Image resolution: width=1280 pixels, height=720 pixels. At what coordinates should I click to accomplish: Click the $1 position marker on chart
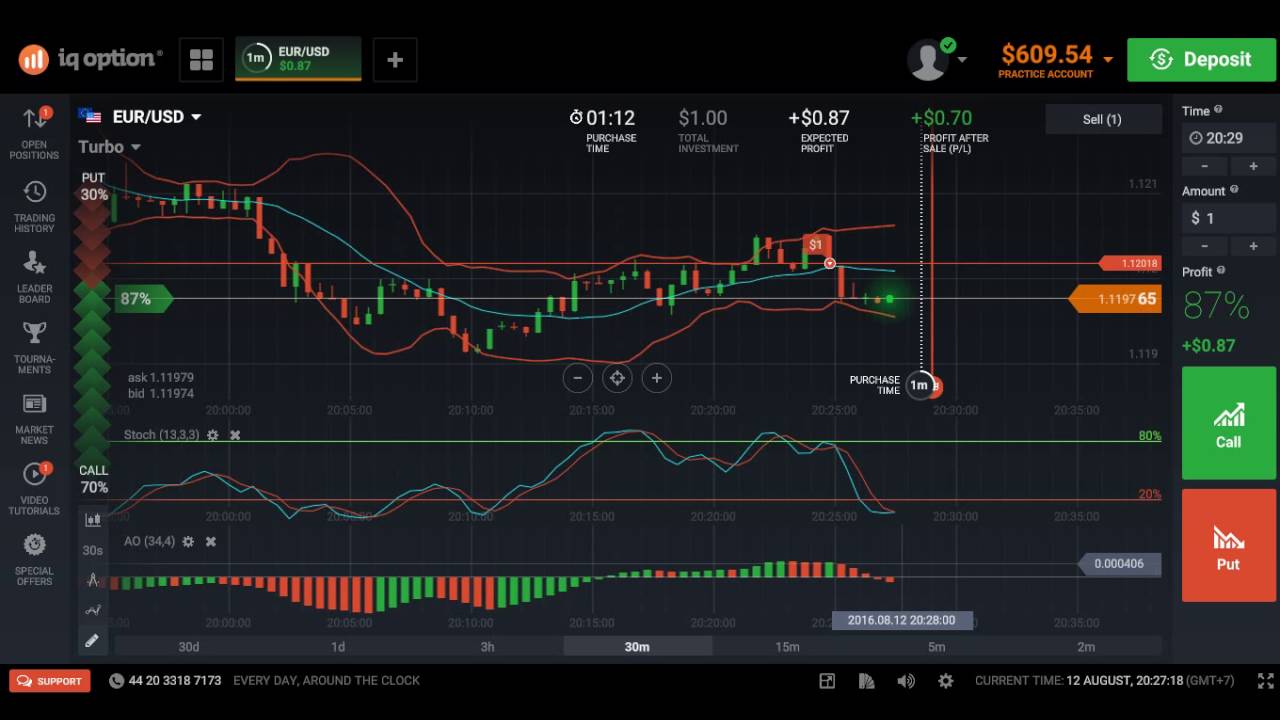(x=816, y=245)
